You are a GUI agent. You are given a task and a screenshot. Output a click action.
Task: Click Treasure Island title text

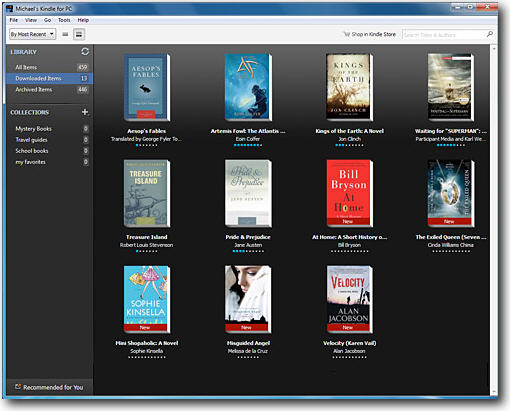(147, 237)
